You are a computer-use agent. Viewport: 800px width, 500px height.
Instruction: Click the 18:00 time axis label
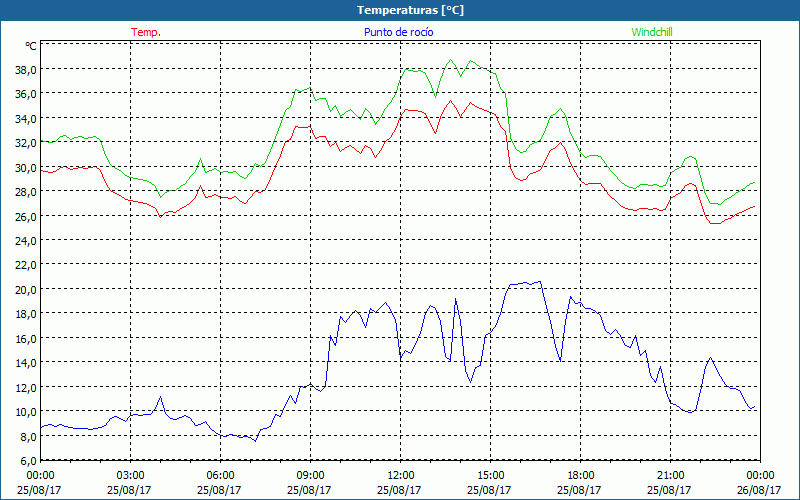point(580,476)
